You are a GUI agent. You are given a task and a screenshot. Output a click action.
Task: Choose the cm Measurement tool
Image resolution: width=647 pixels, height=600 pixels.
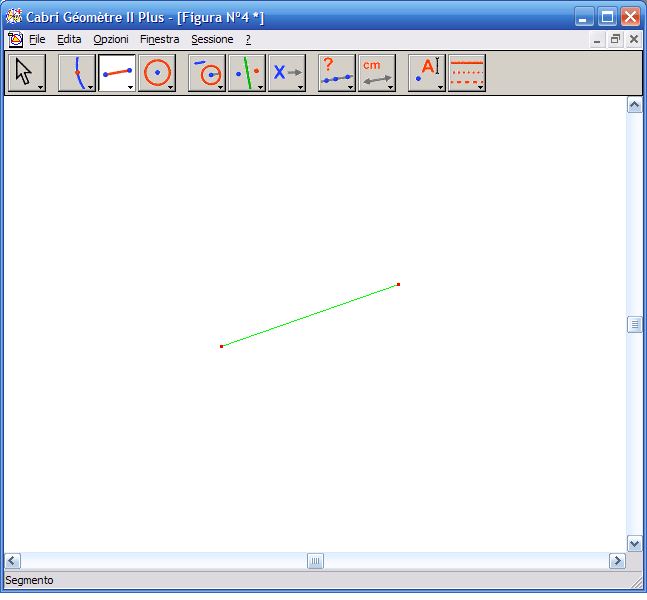(377, 73)
